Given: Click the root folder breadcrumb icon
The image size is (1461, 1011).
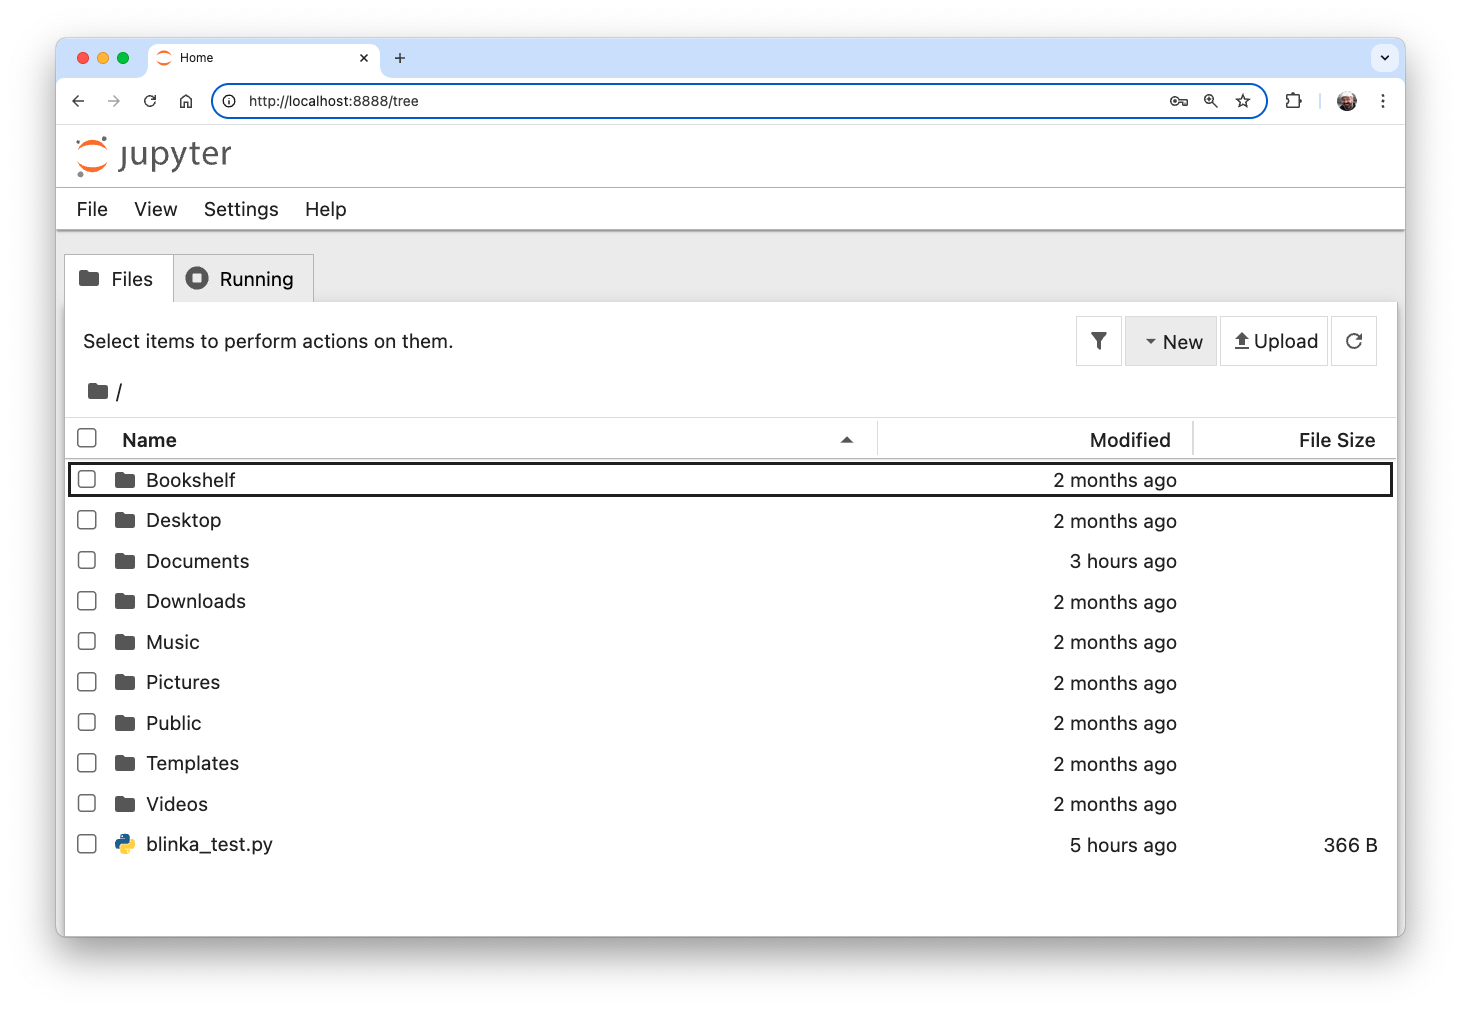Looking at the screenshot, I should pos(97,391).
